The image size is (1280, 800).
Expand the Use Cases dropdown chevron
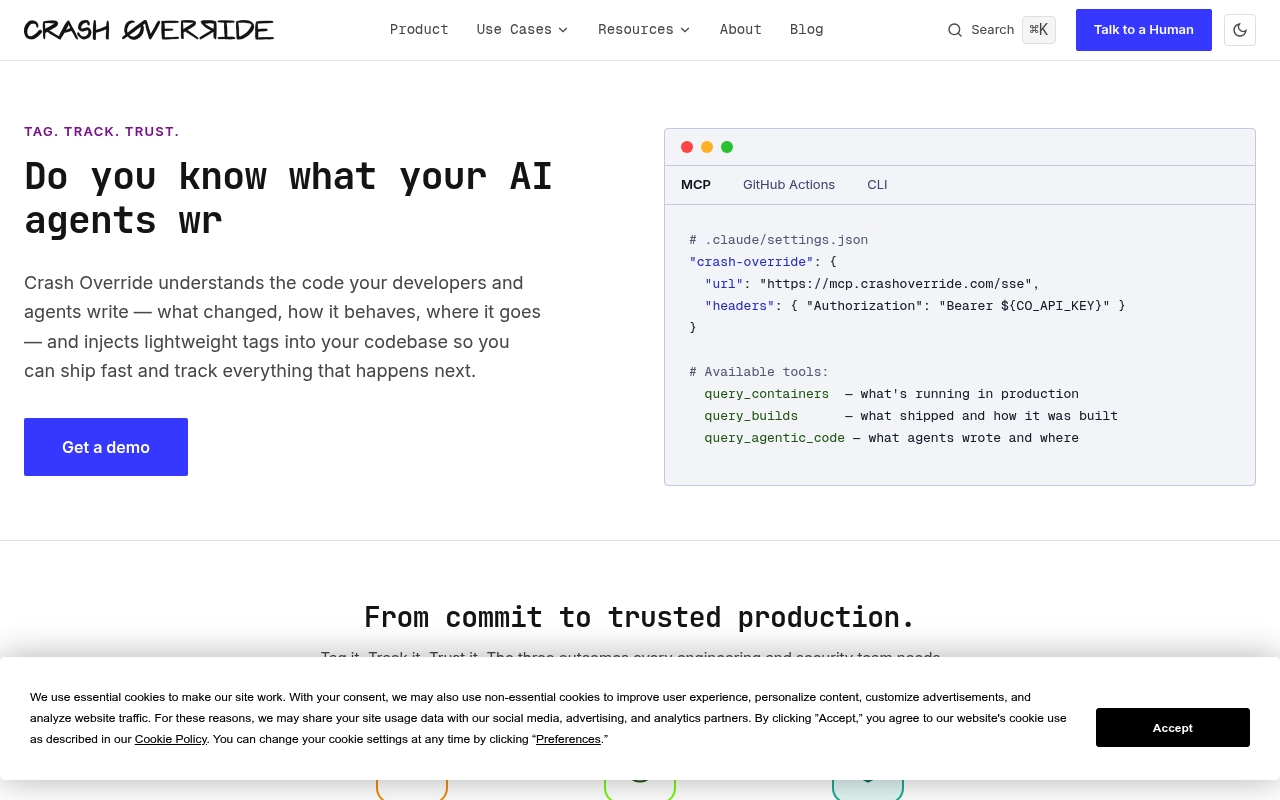(x=563, y=30)
